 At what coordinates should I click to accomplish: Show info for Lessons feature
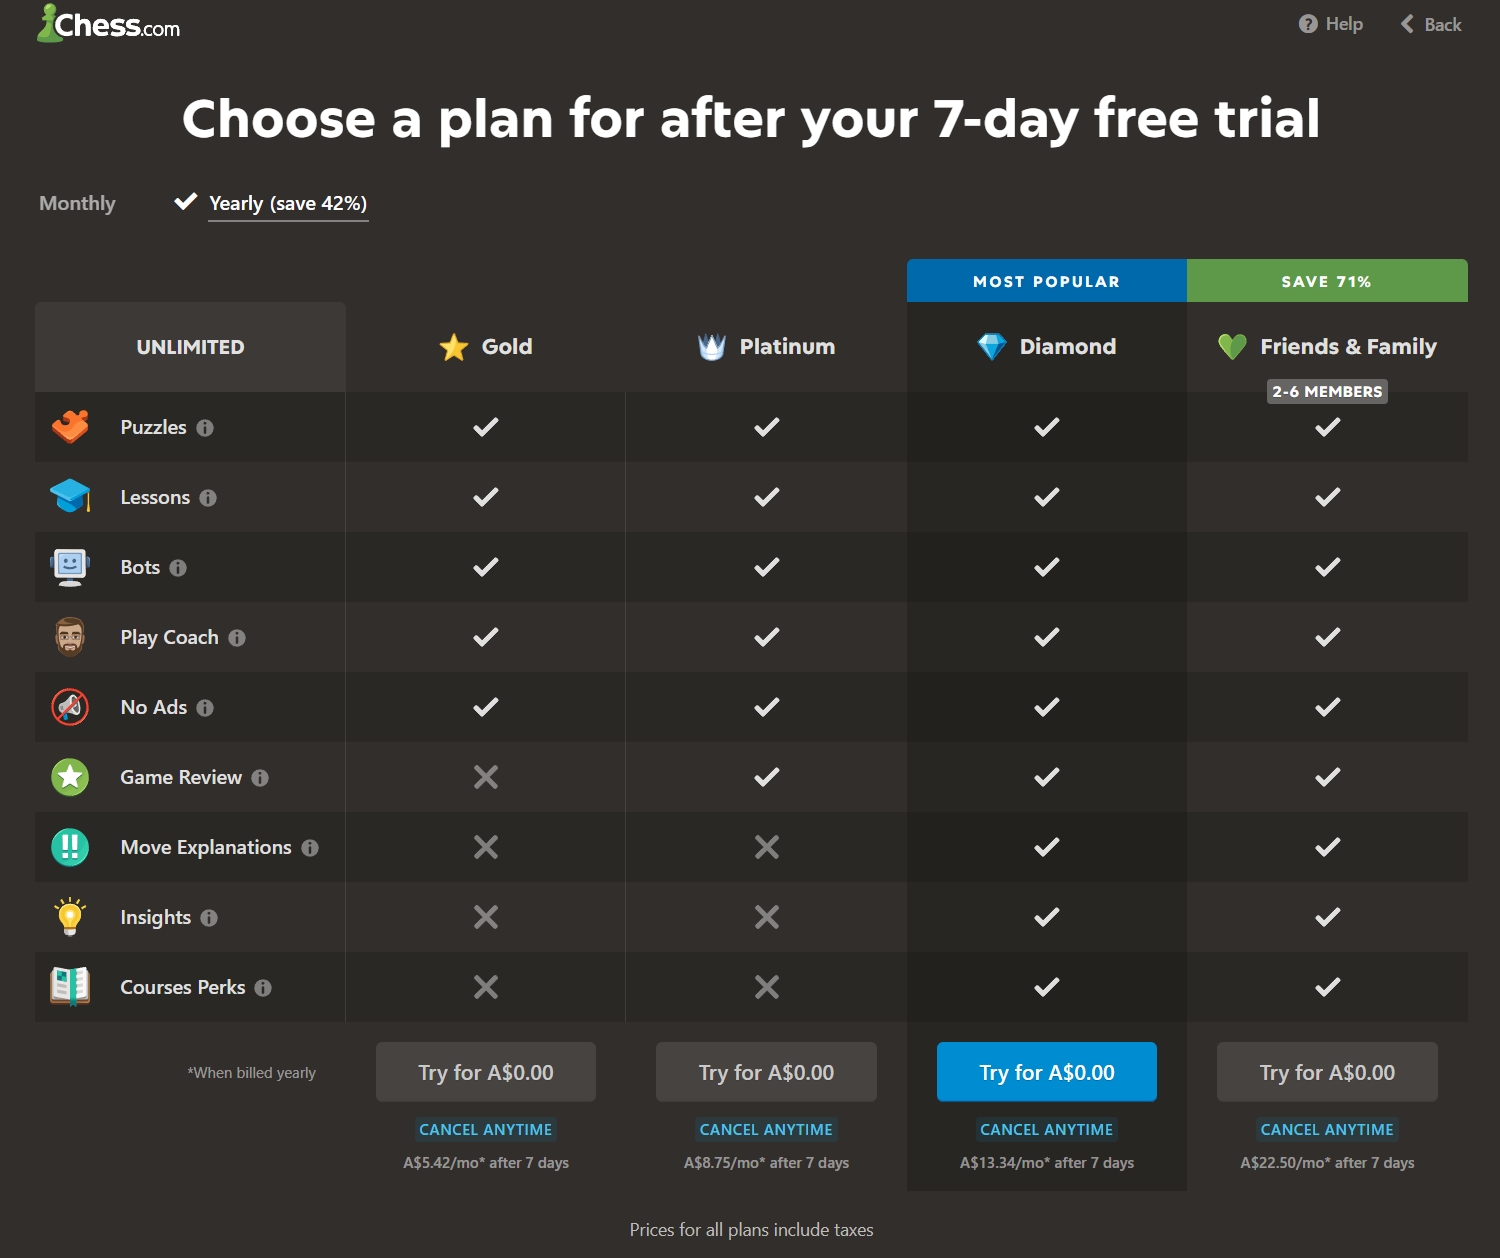[208, 498]
